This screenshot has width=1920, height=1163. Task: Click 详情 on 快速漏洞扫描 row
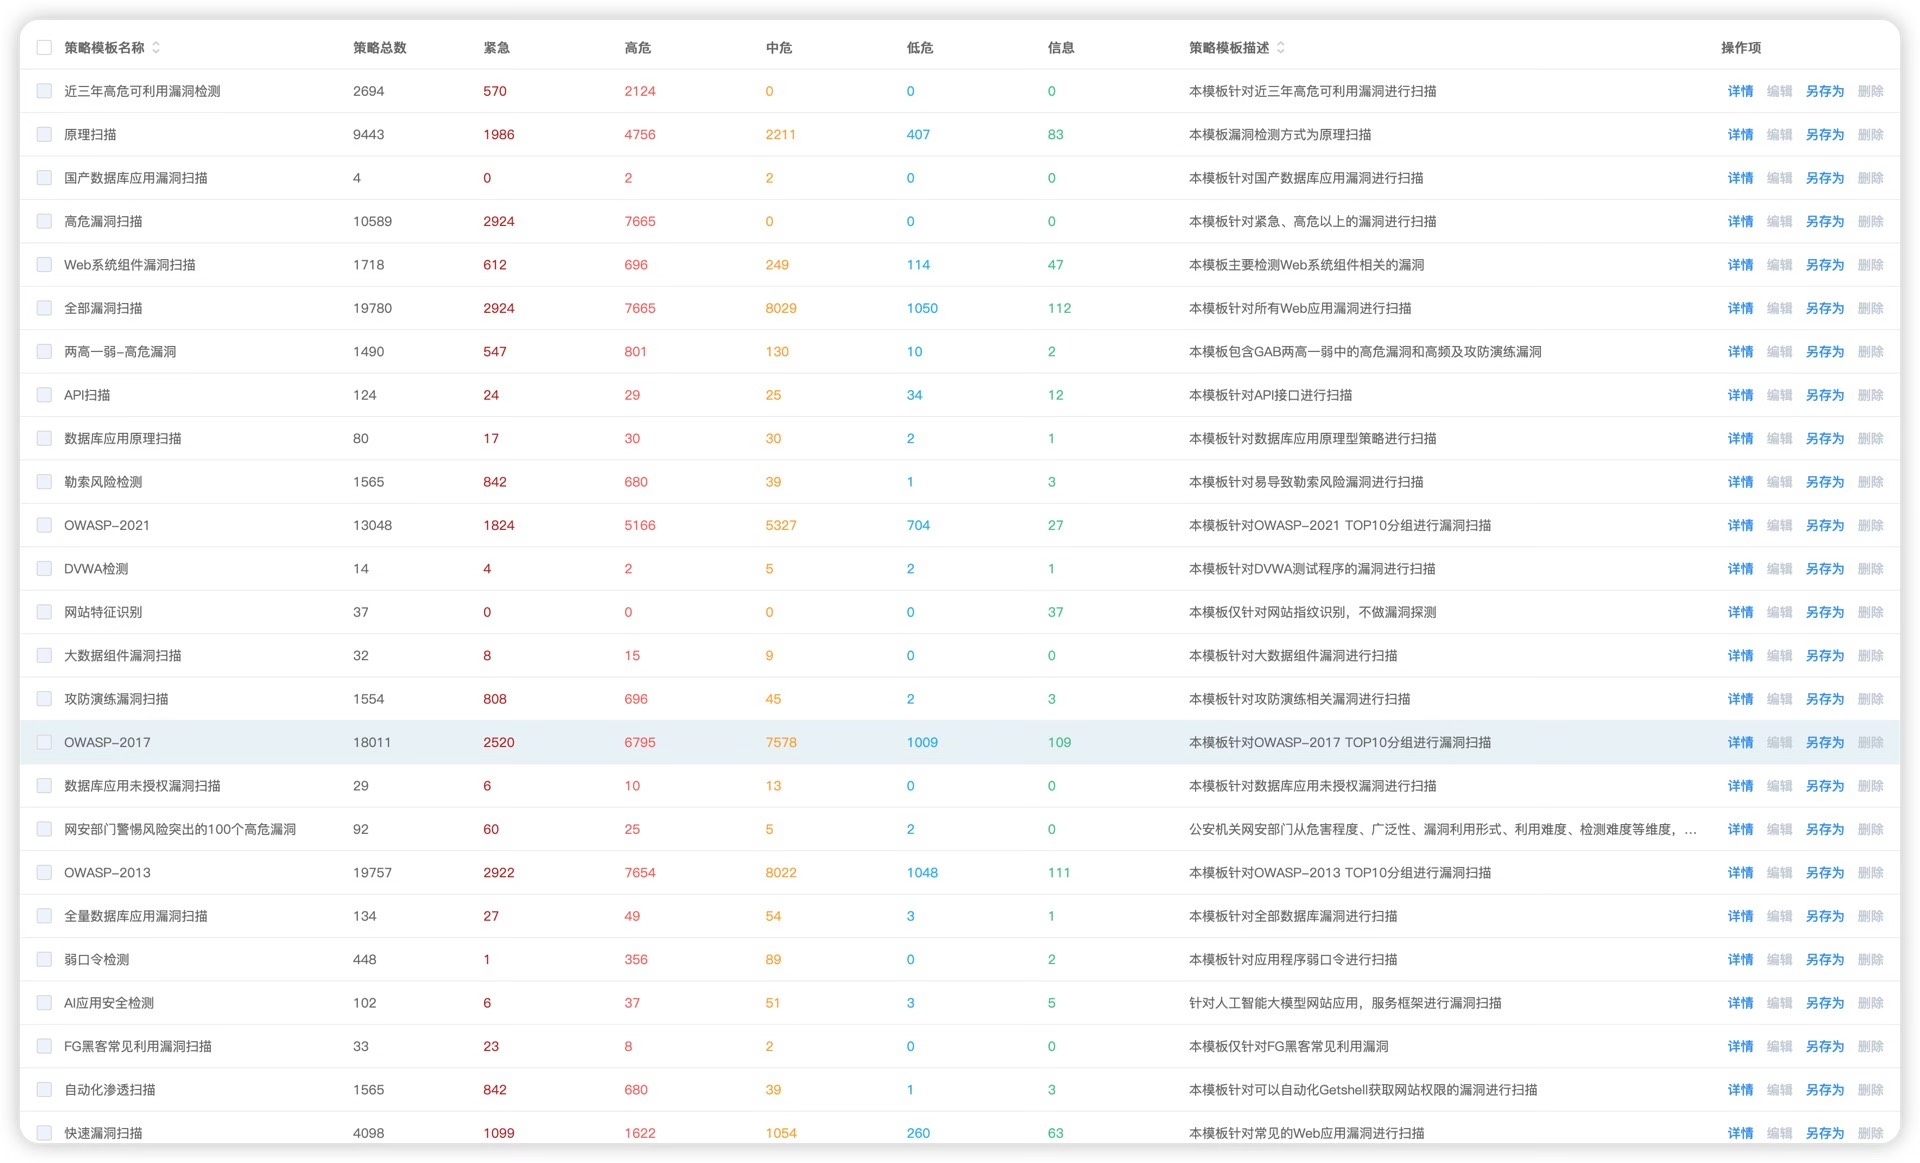tap(1740, 1133)
